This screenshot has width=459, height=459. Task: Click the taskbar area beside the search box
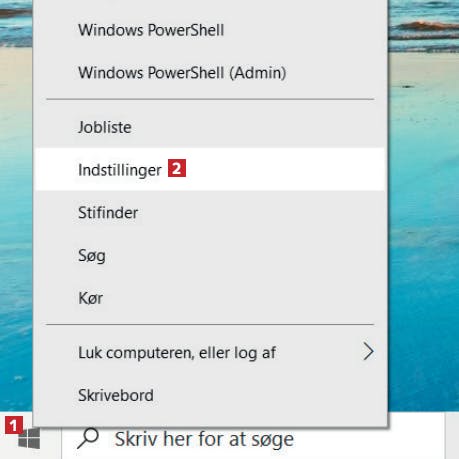(x=452, y=436)
